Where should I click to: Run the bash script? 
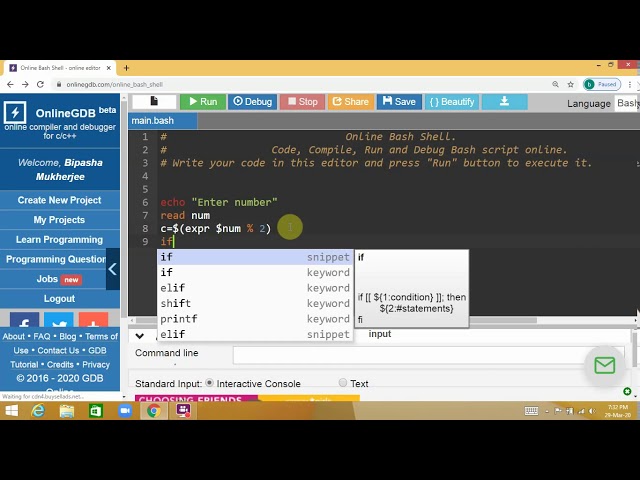tap(203, 102)
